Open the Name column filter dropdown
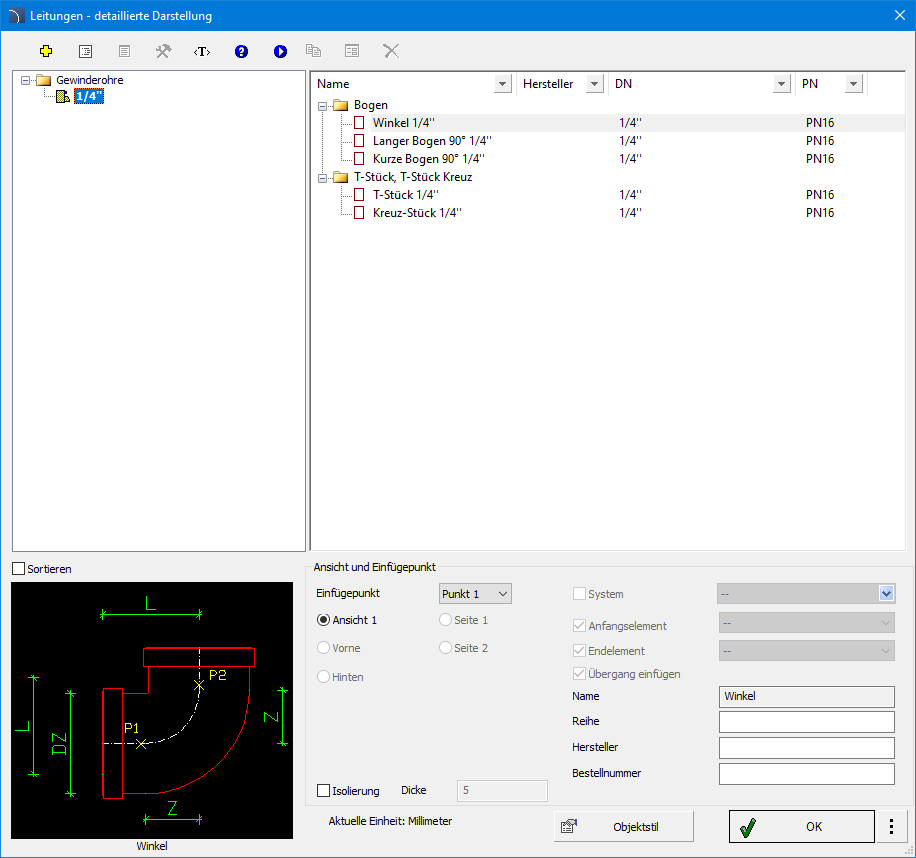Viewport: 916px width, 858px height. (502, 85)
